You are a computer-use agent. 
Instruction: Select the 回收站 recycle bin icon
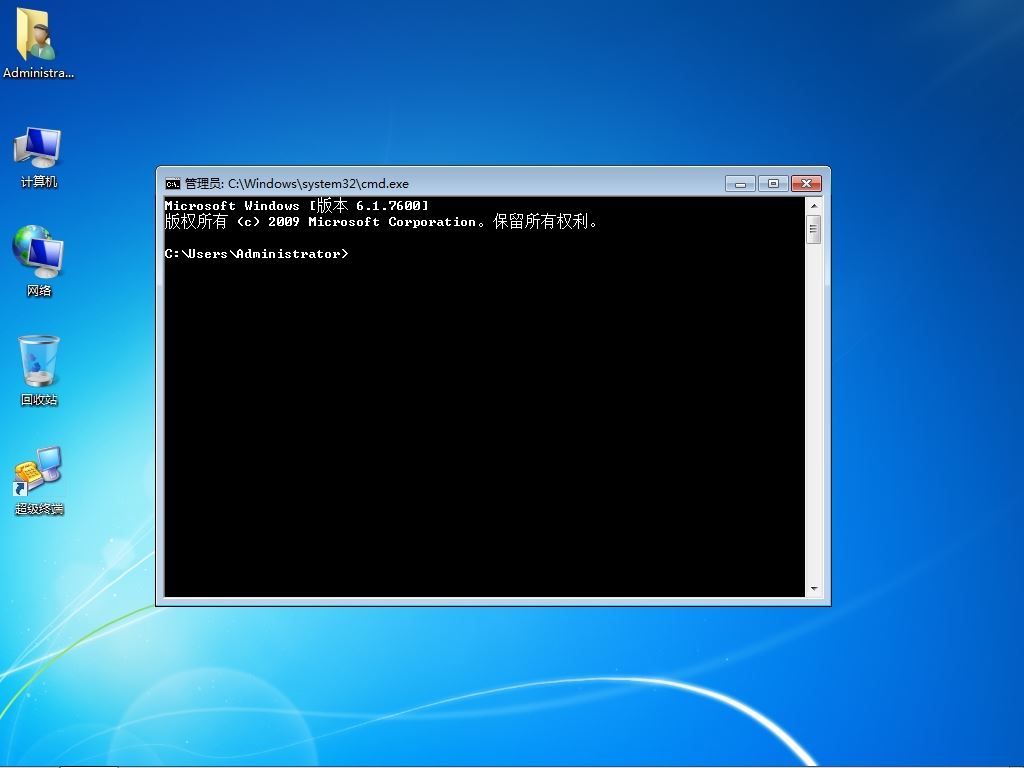coord(39,370)
